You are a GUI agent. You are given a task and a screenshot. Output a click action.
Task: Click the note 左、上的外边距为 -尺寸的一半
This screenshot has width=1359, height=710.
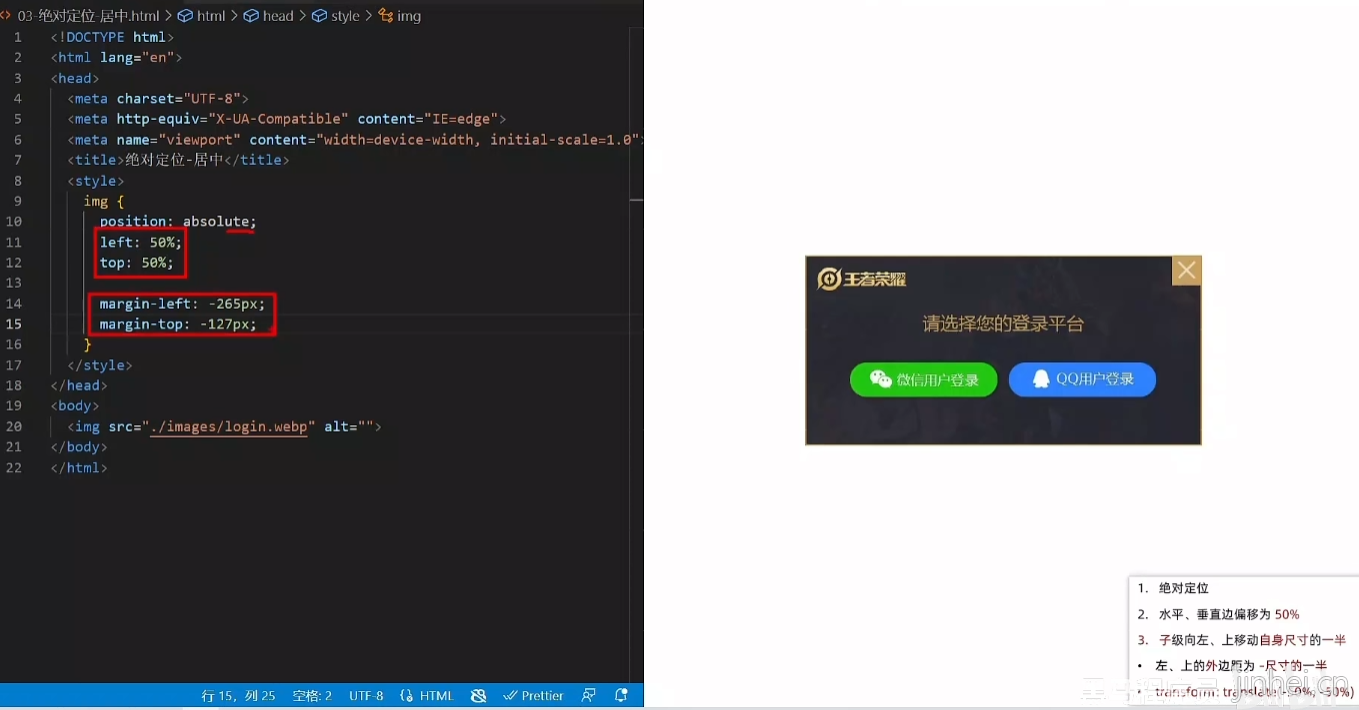pos(1241,665)
